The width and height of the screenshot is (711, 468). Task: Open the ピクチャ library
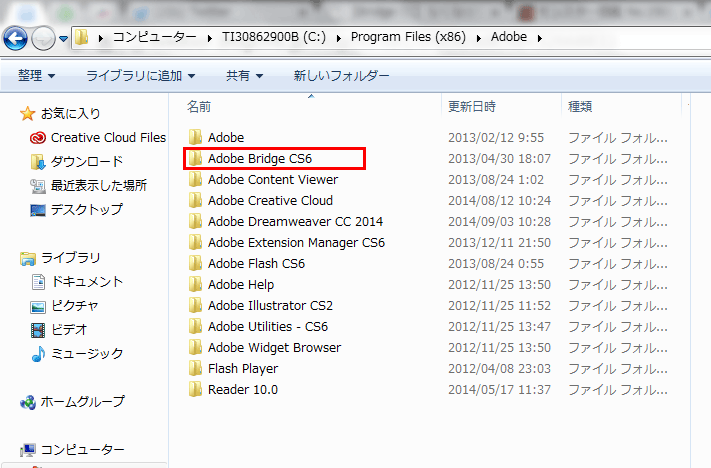74,306
